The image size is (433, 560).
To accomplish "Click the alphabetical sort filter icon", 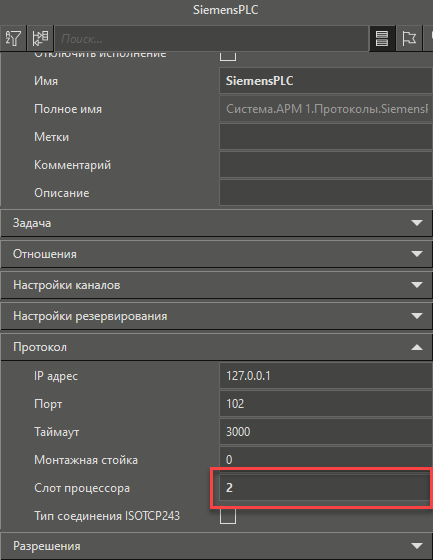I will point(13,38).
